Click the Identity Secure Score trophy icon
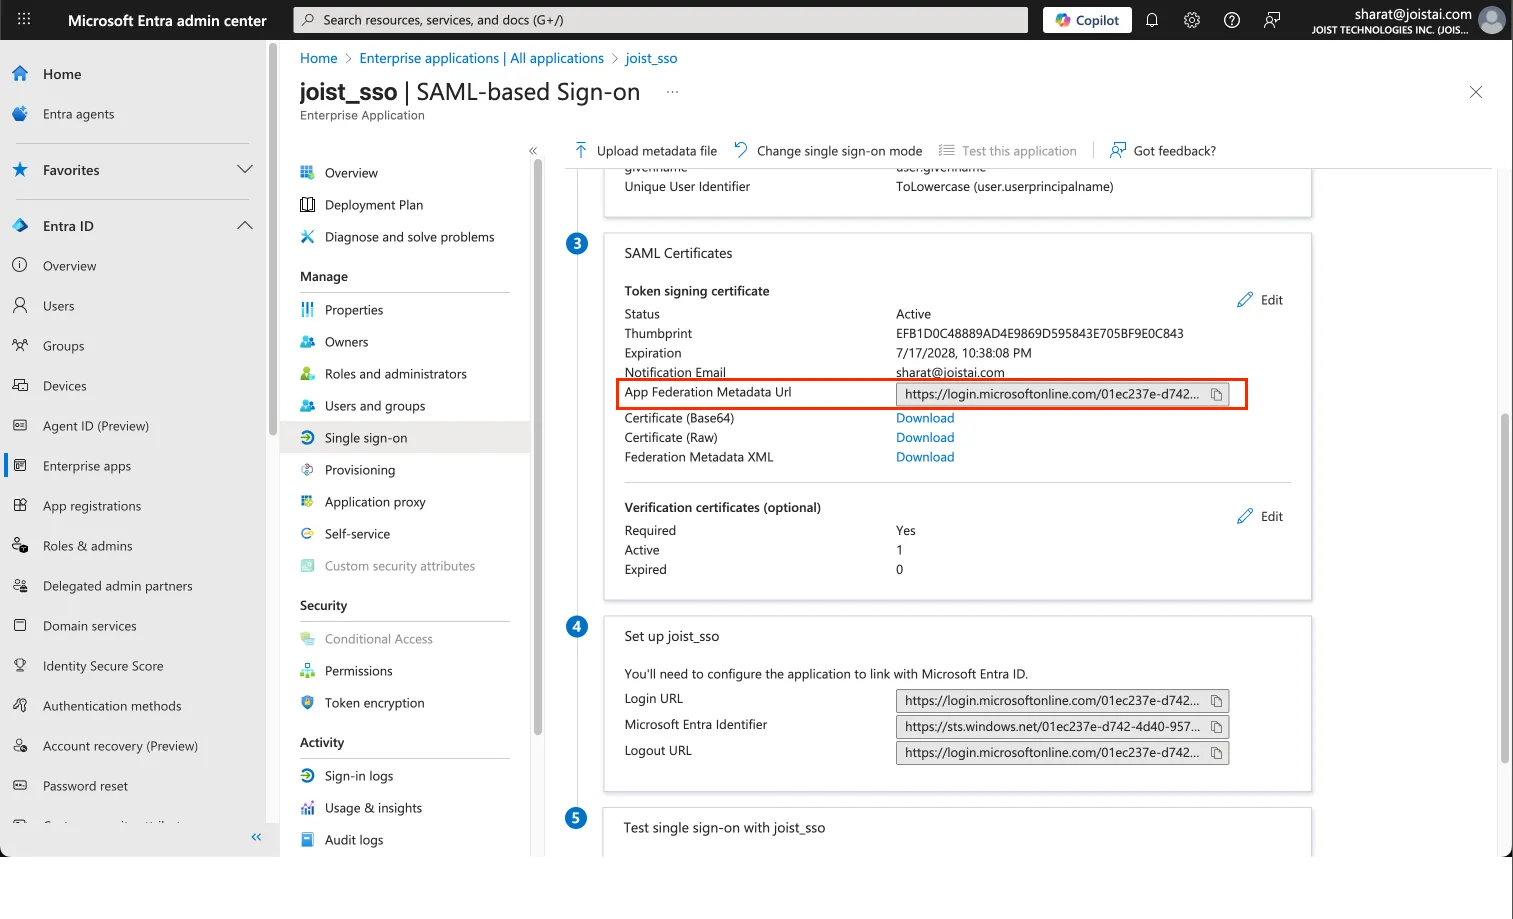Viewport: 1513px width, 919px height. (20, 666)
